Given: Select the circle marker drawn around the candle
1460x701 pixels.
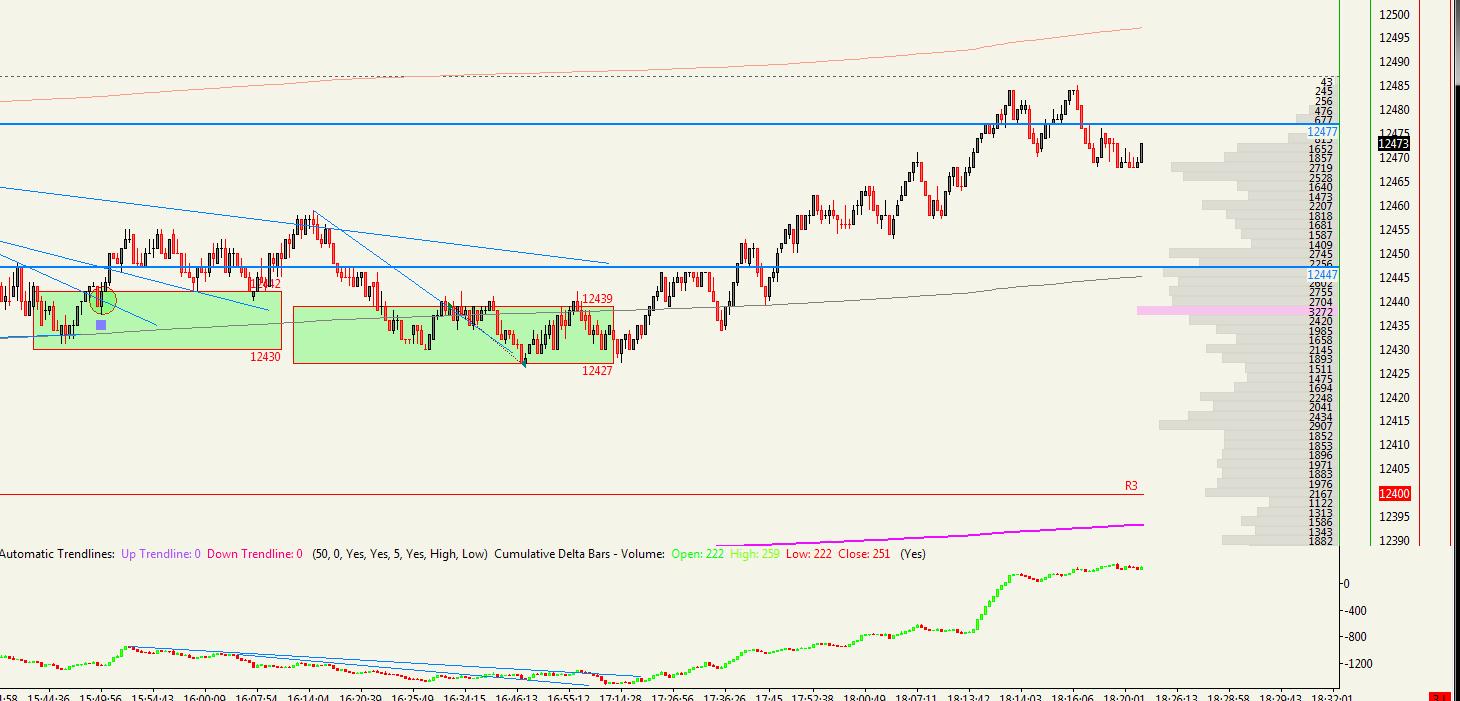Looking at the screenshot, I should click(103, 299).
